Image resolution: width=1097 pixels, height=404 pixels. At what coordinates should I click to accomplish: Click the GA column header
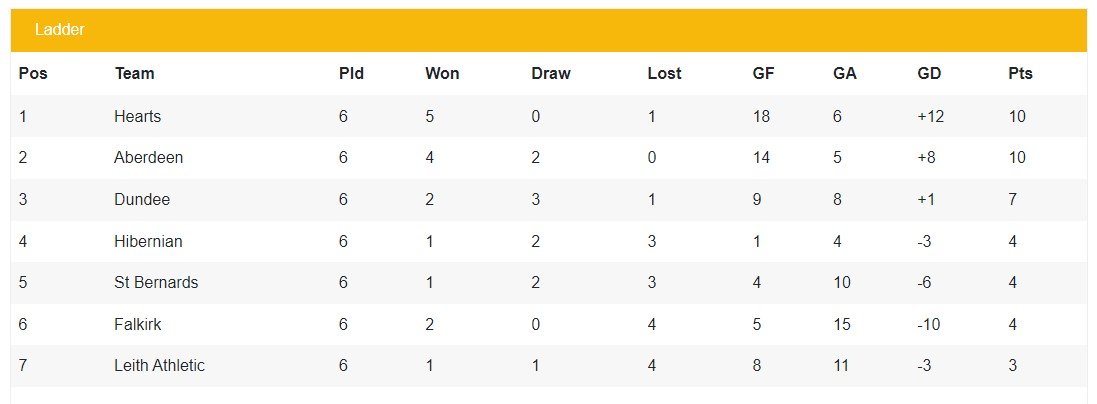pyautogui.click(x=844, y=73)
